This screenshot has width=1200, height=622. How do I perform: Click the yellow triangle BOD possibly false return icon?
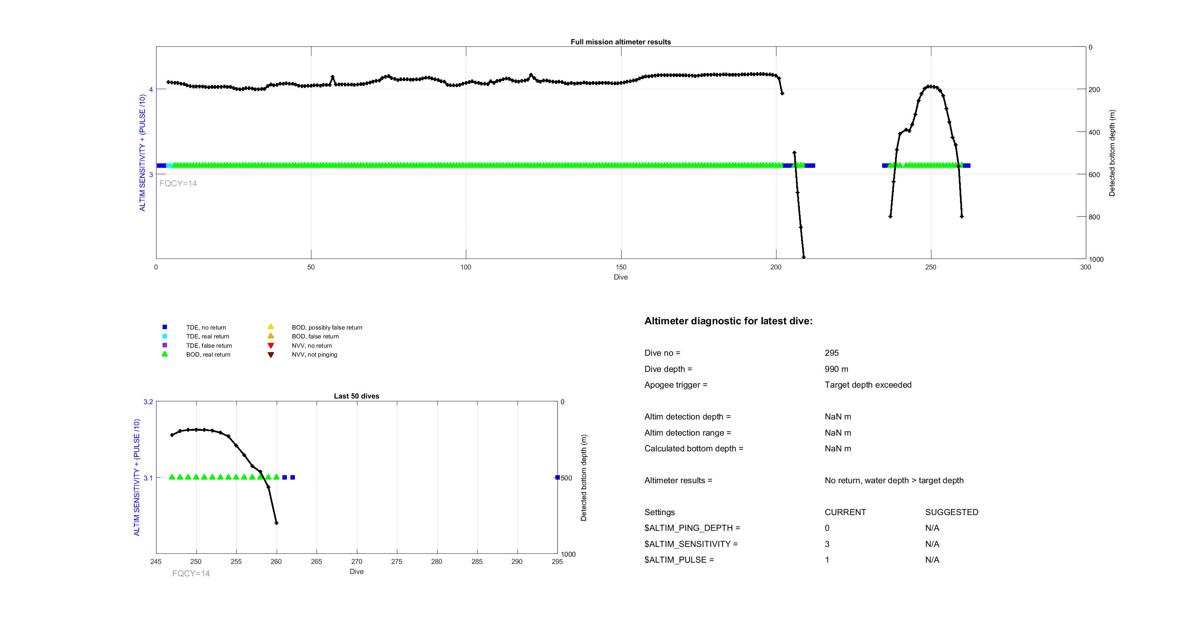(270, 327)
